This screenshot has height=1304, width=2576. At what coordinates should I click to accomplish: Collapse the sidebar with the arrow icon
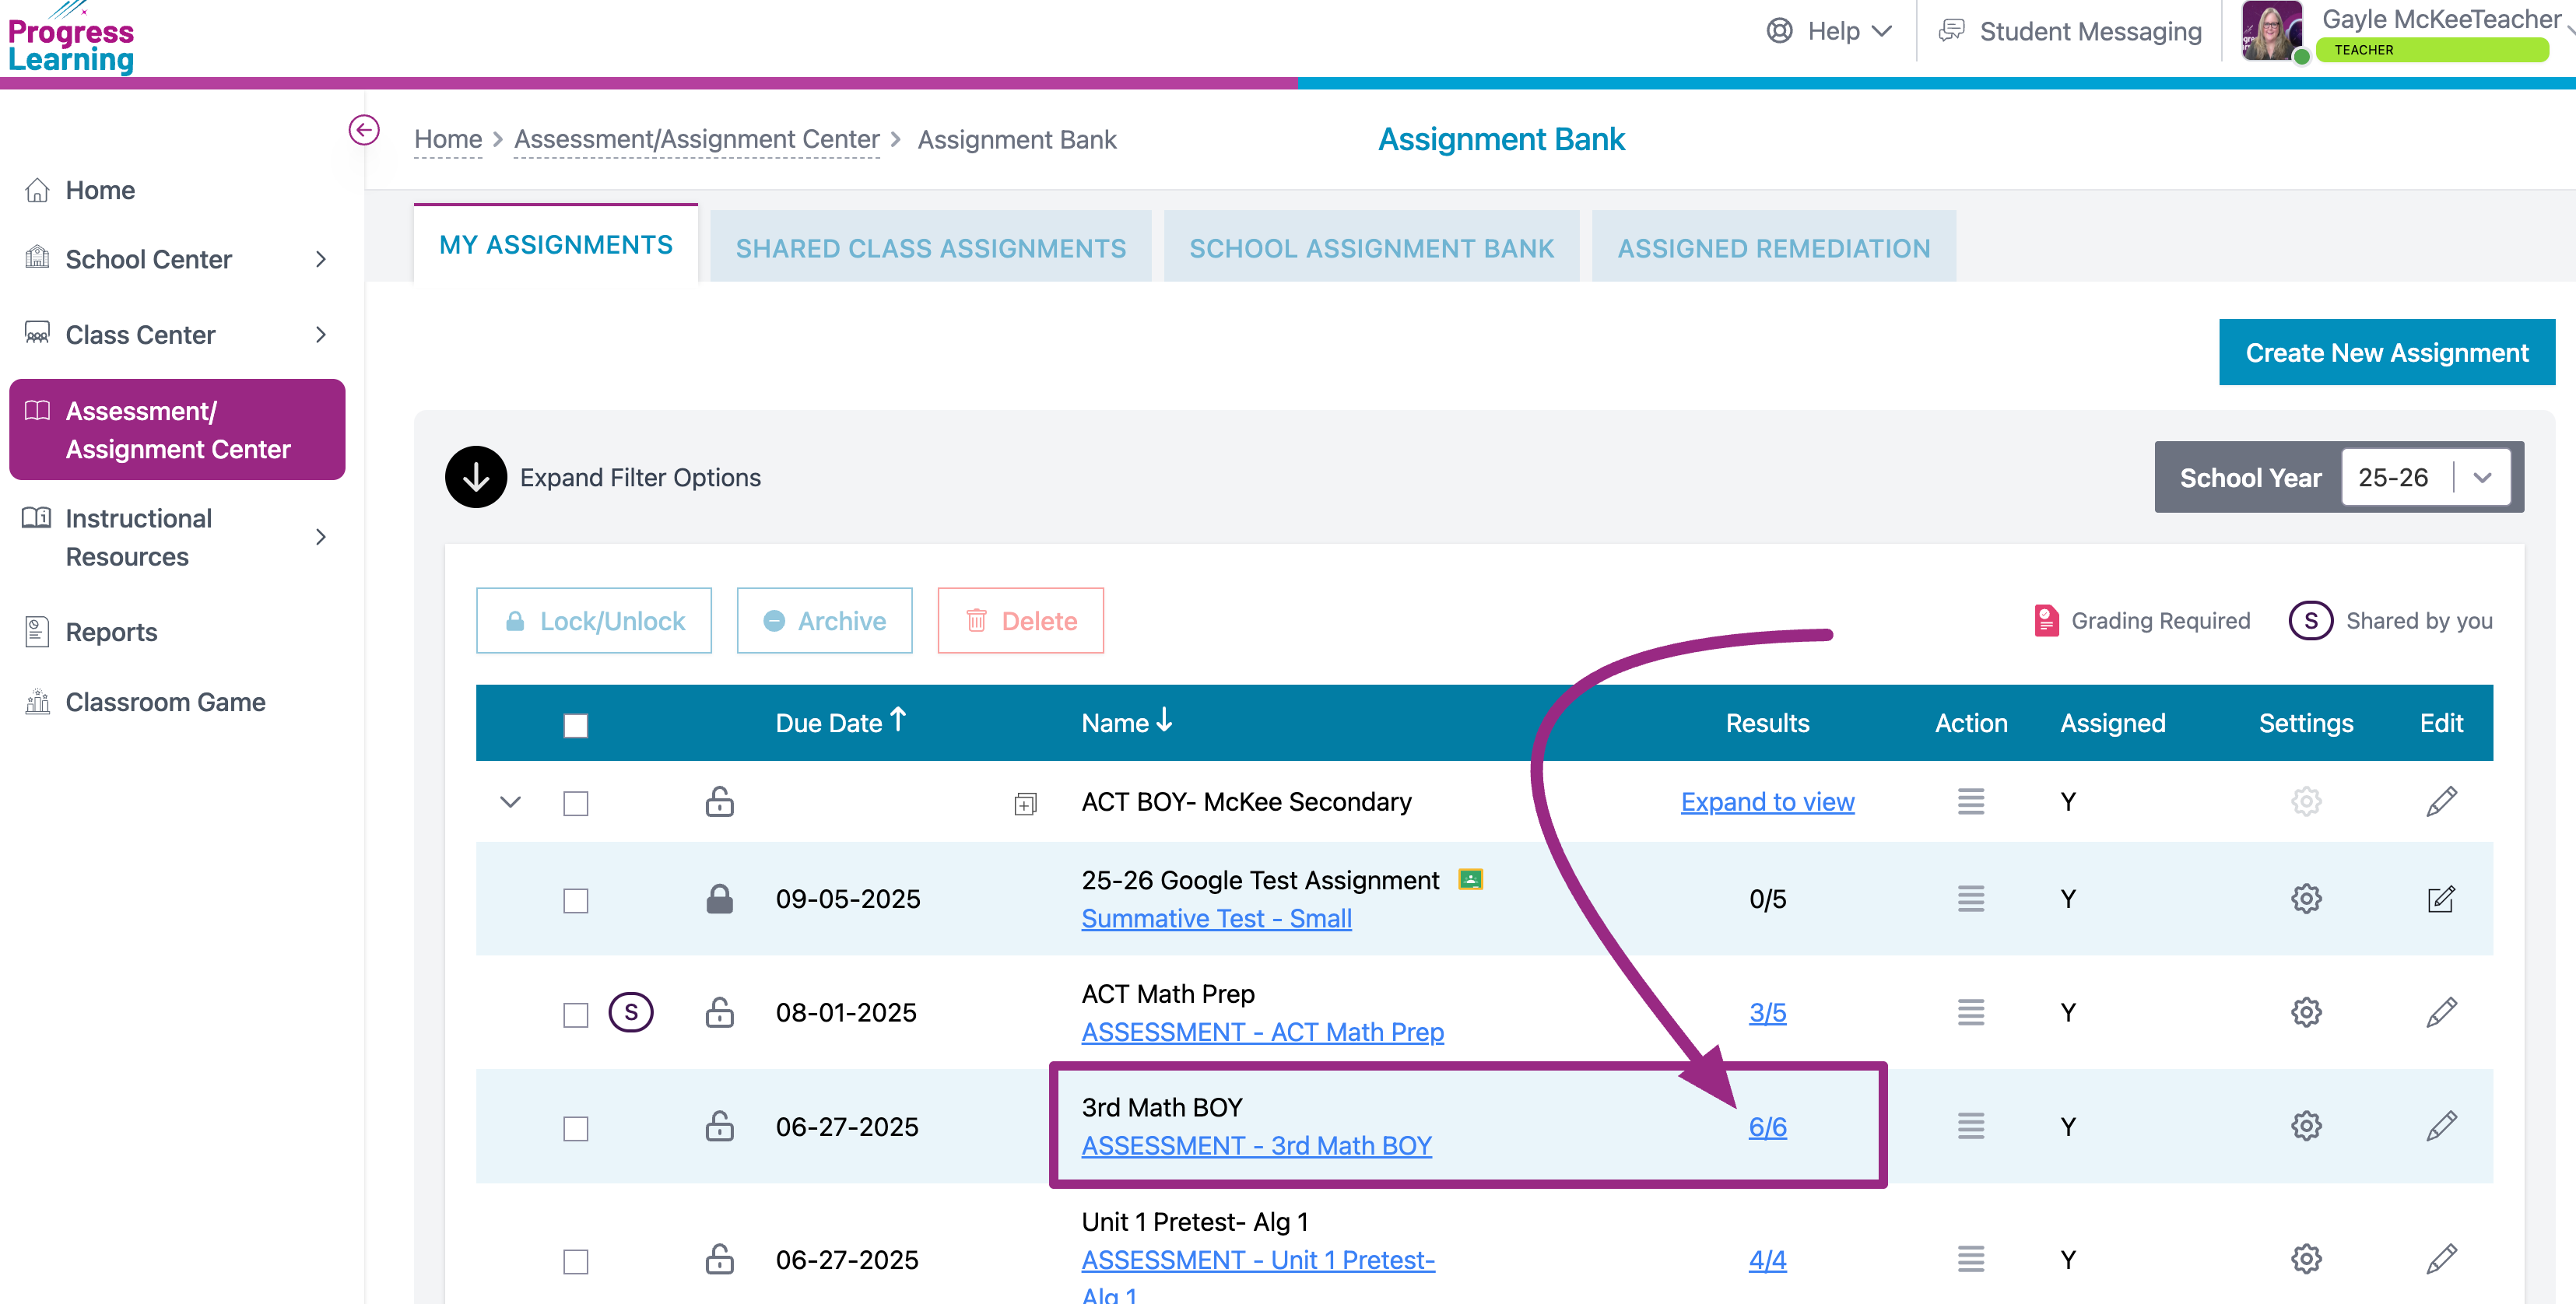(x=364, y=130)
